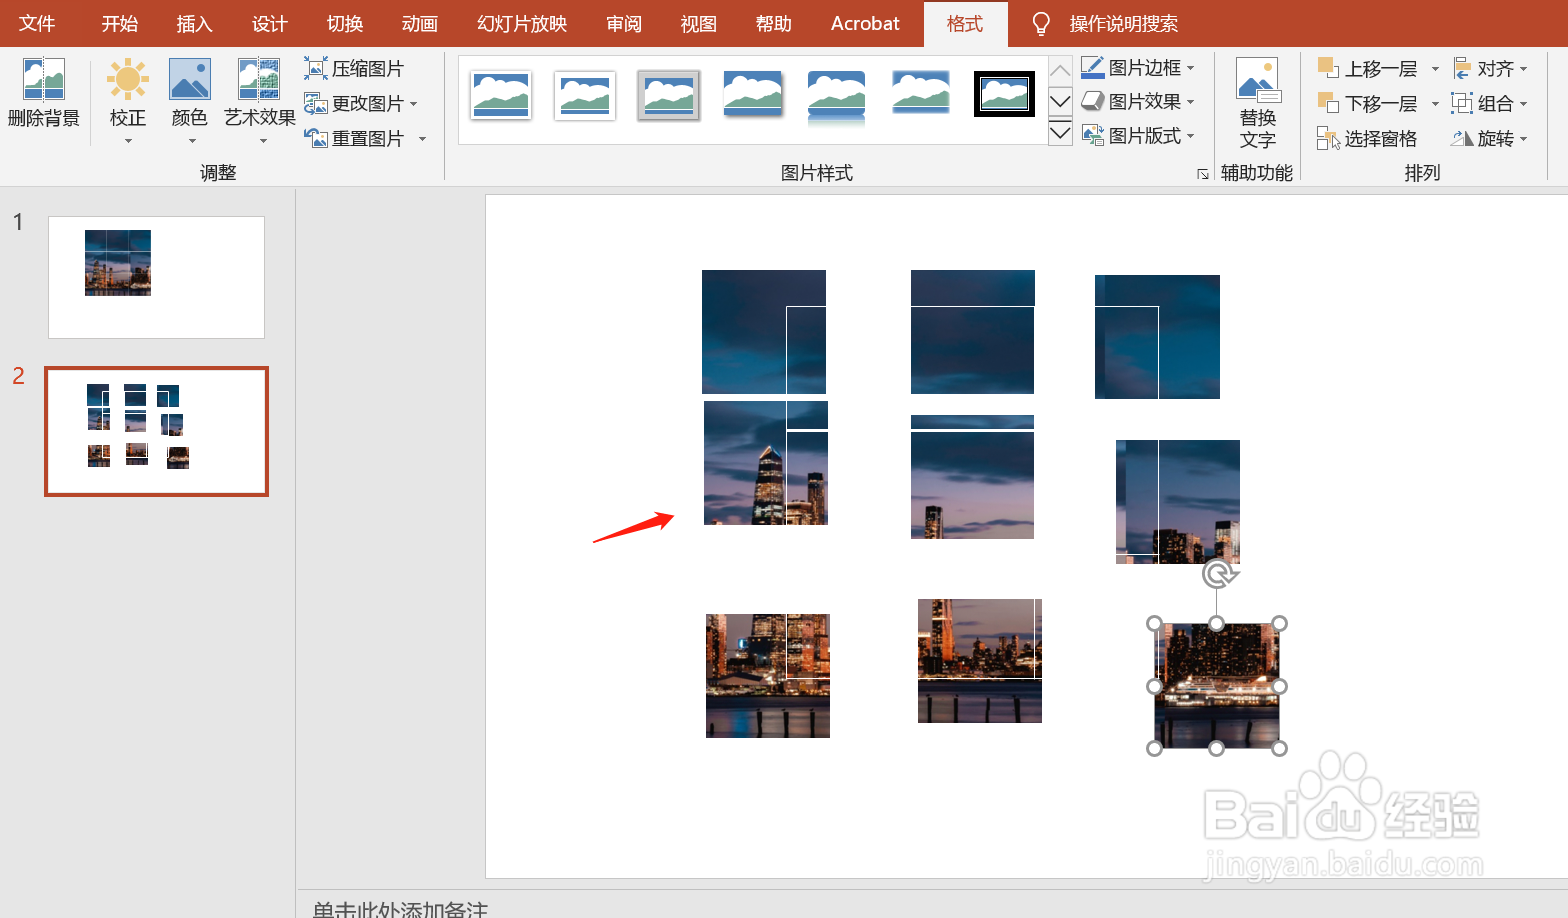Expand the Color dropdown arrow

[191, 141]
